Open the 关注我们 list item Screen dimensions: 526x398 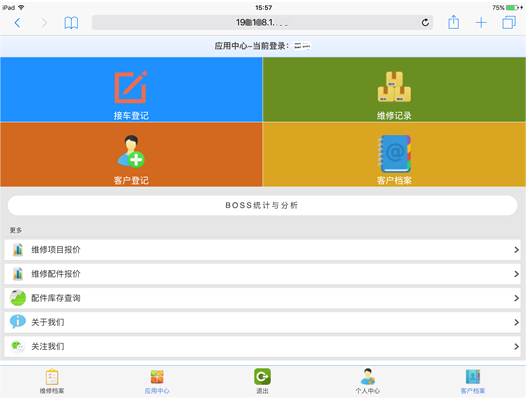tap(262, 346)
